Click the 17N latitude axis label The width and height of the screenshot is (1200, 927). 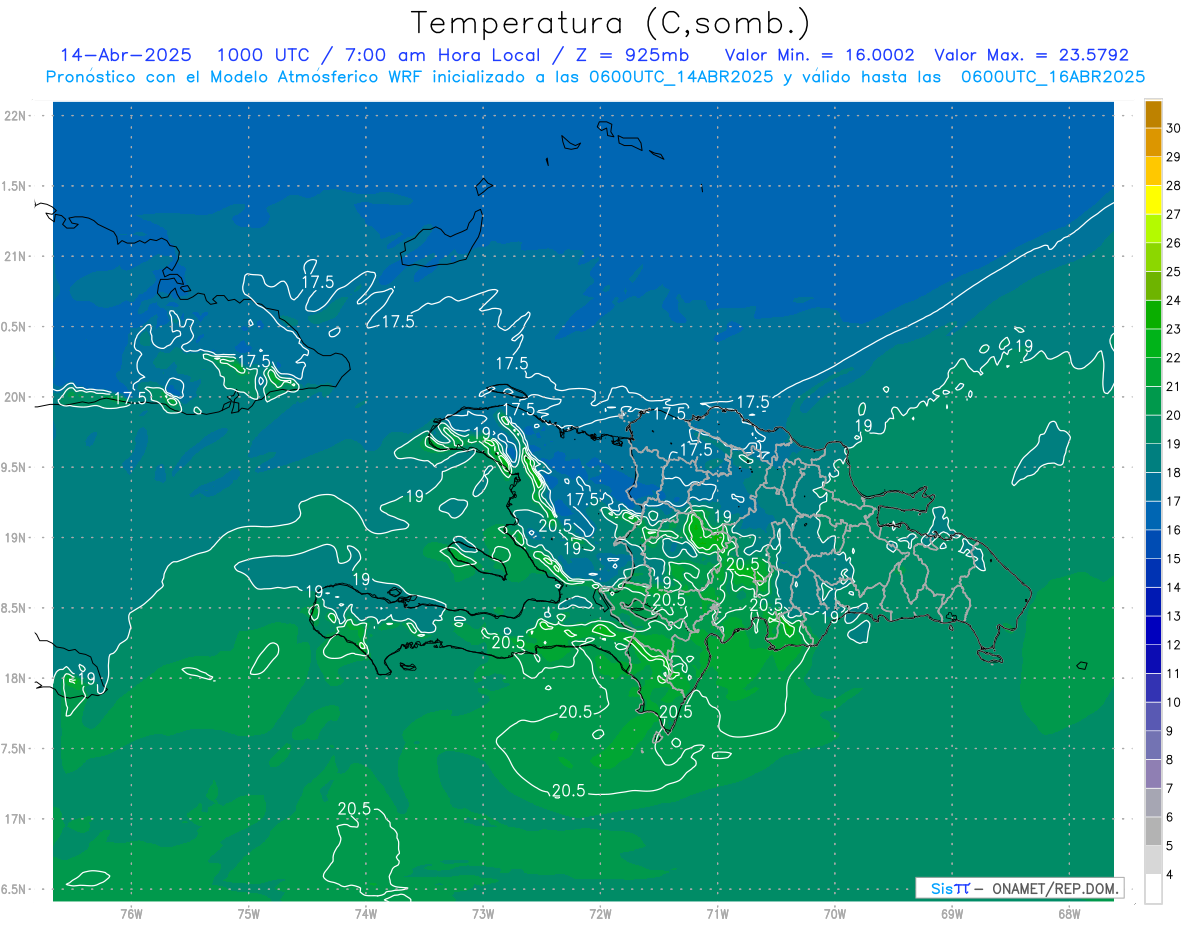[x=15, y=819]
